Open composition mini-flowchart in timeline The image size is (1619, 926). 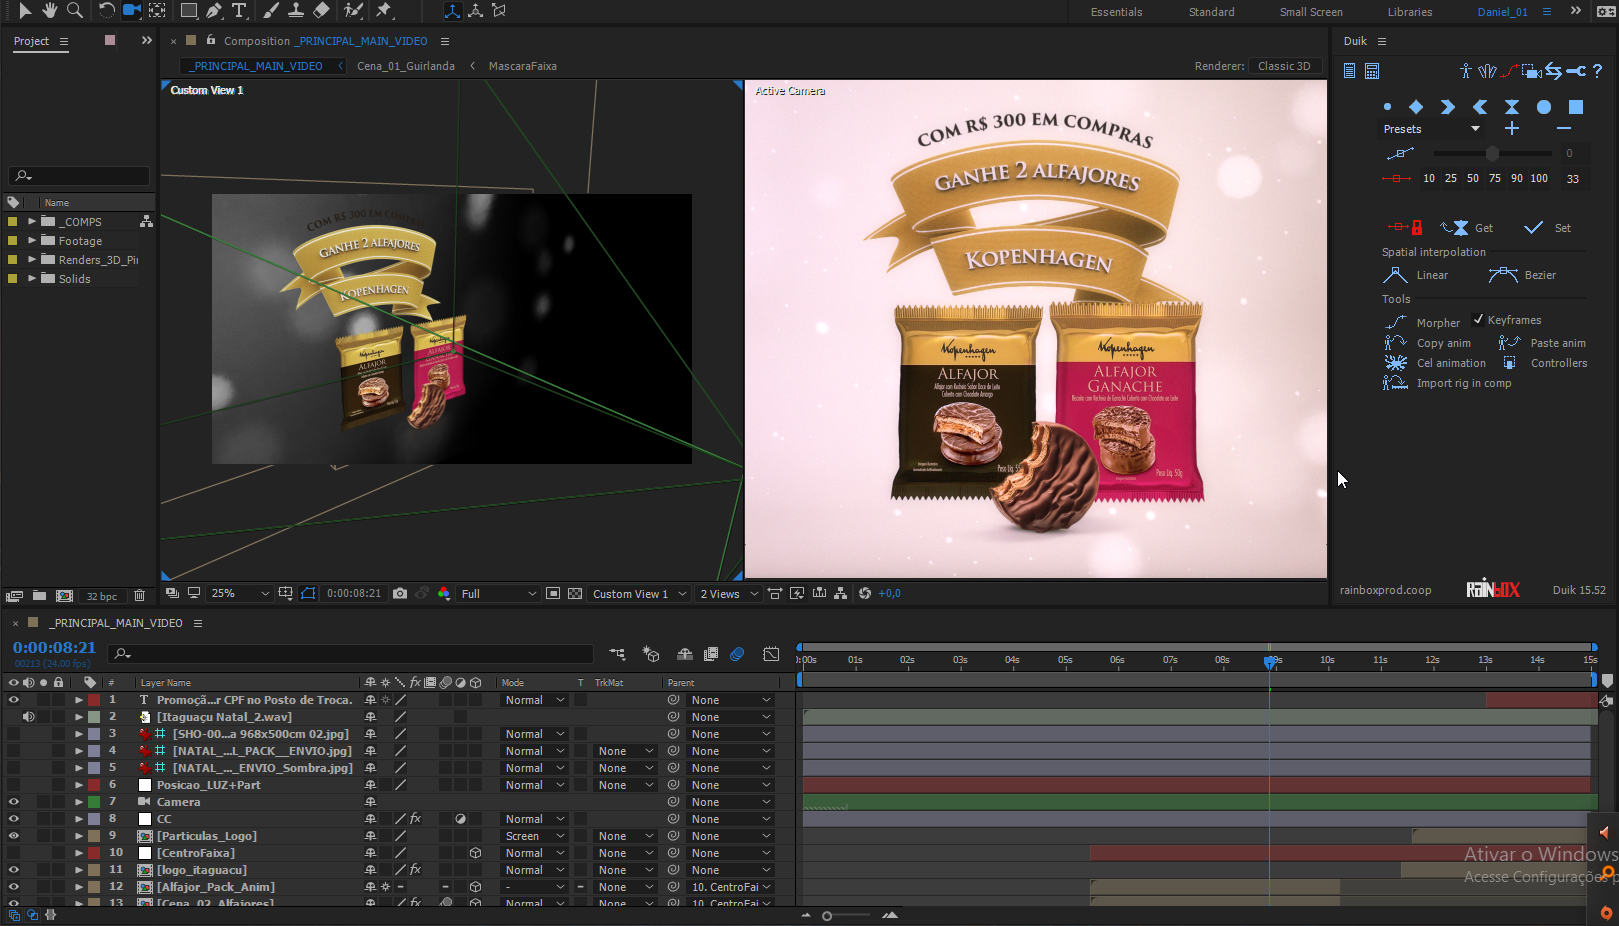617,654
